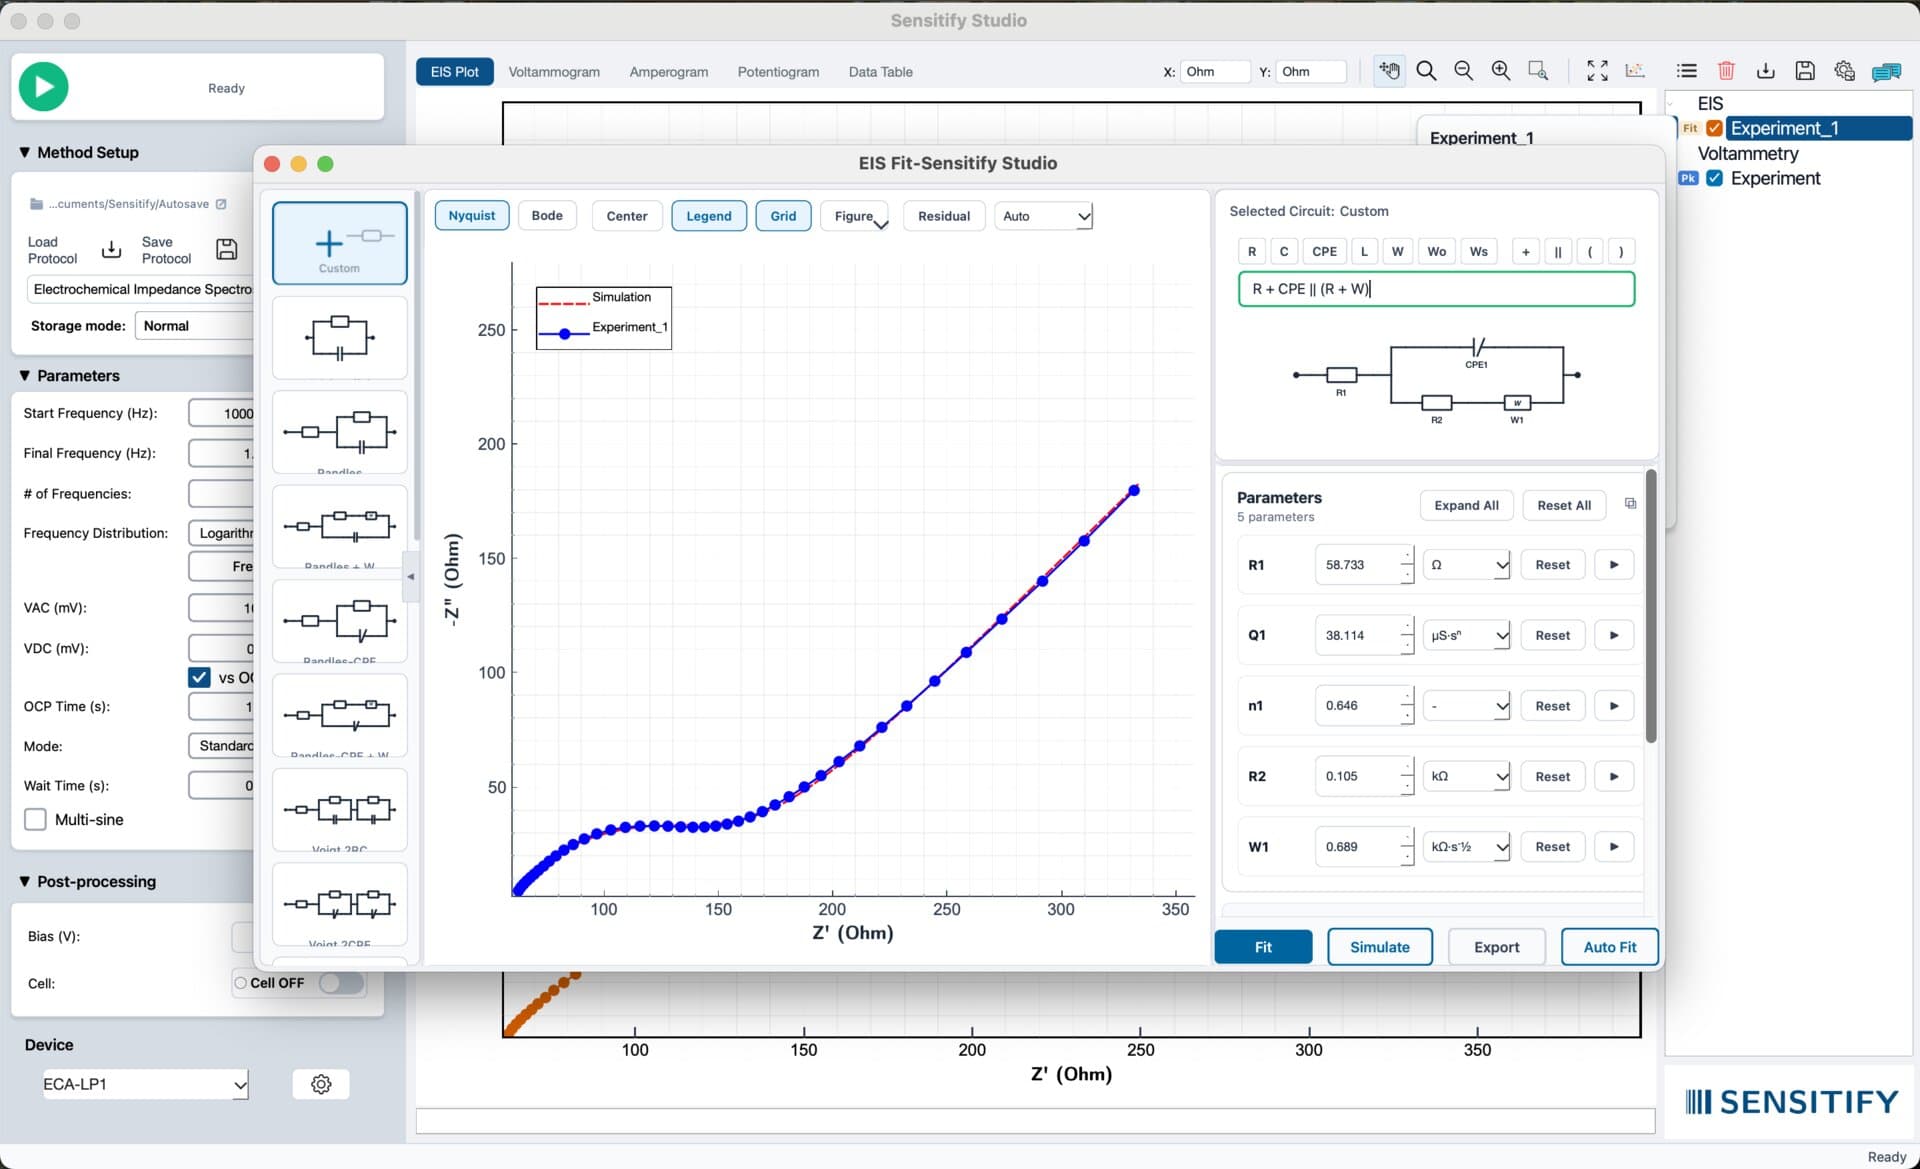
Task: Fit plot to full view with the four-arrows expand icon
Action: point(1597,71)
